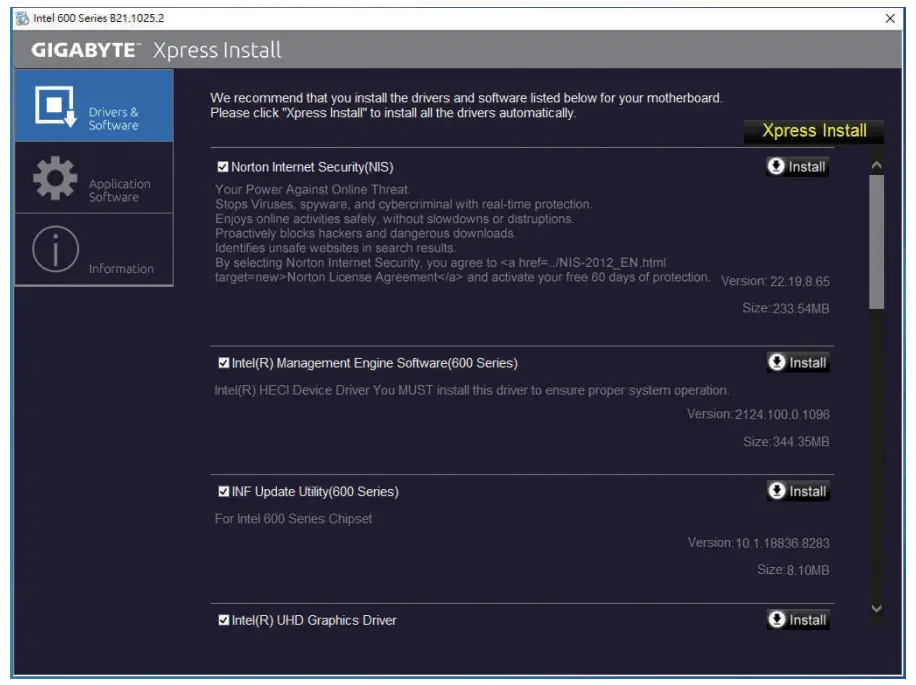The width and height of the screenshot is (916, 685).
Task: Uncheck Intel(R) Management Engine Software checkbox
Action: (223, 363)
